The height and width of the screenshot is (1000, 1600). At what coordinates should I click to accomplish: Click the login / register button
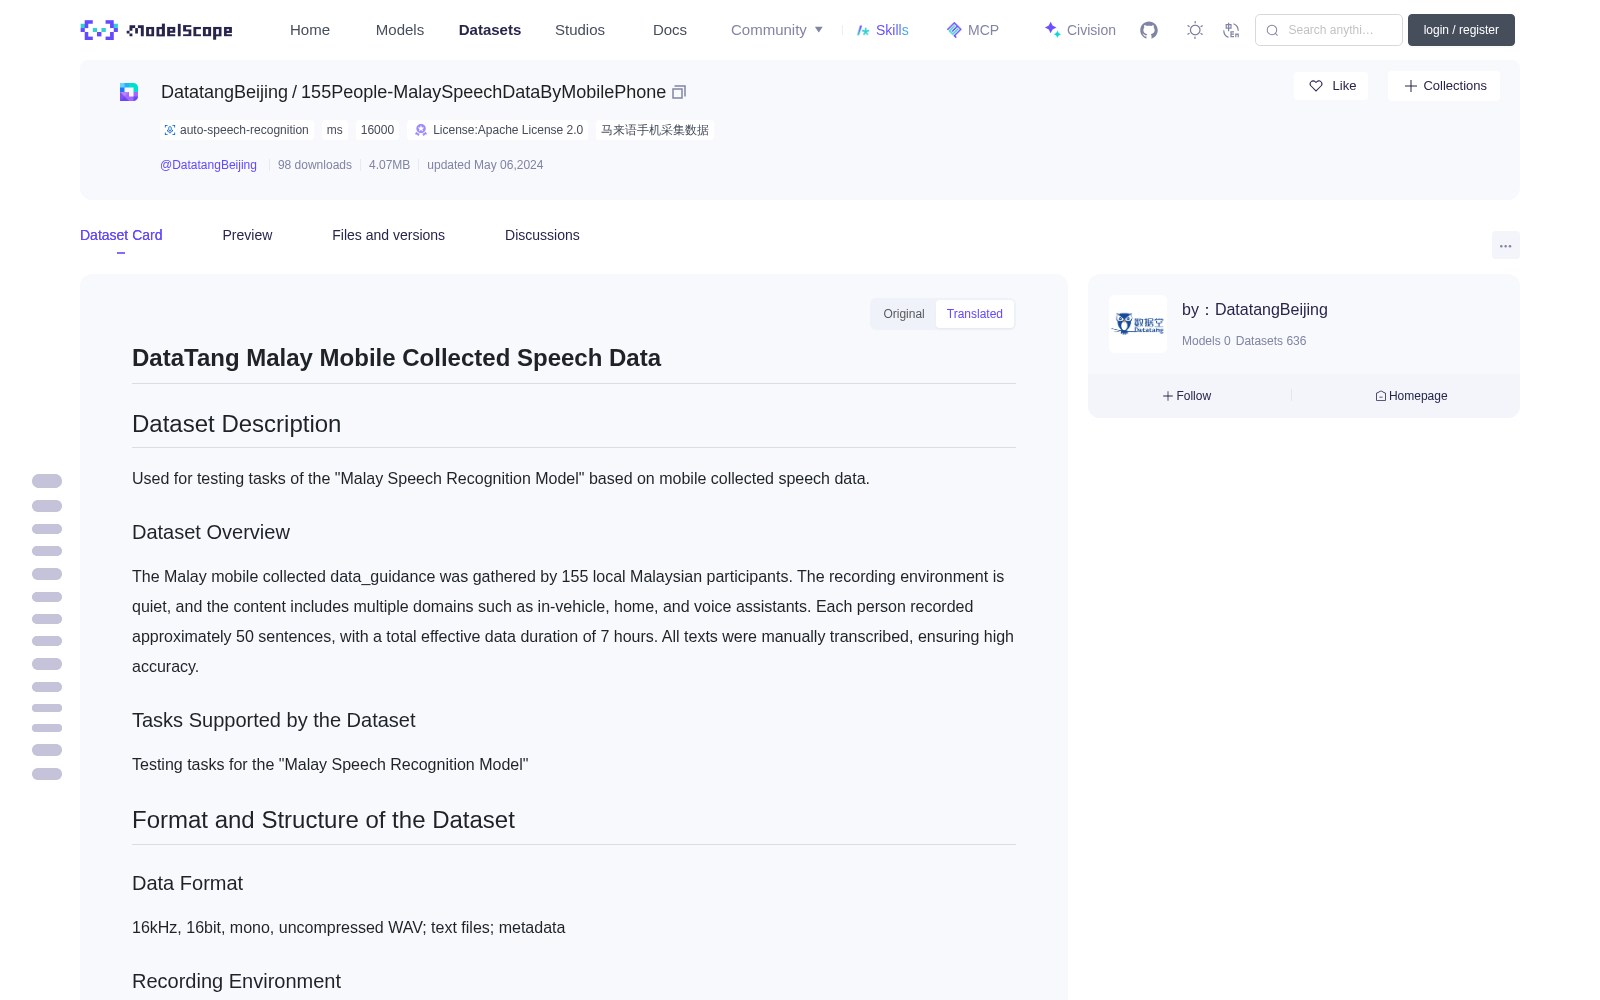[1461, 30]
